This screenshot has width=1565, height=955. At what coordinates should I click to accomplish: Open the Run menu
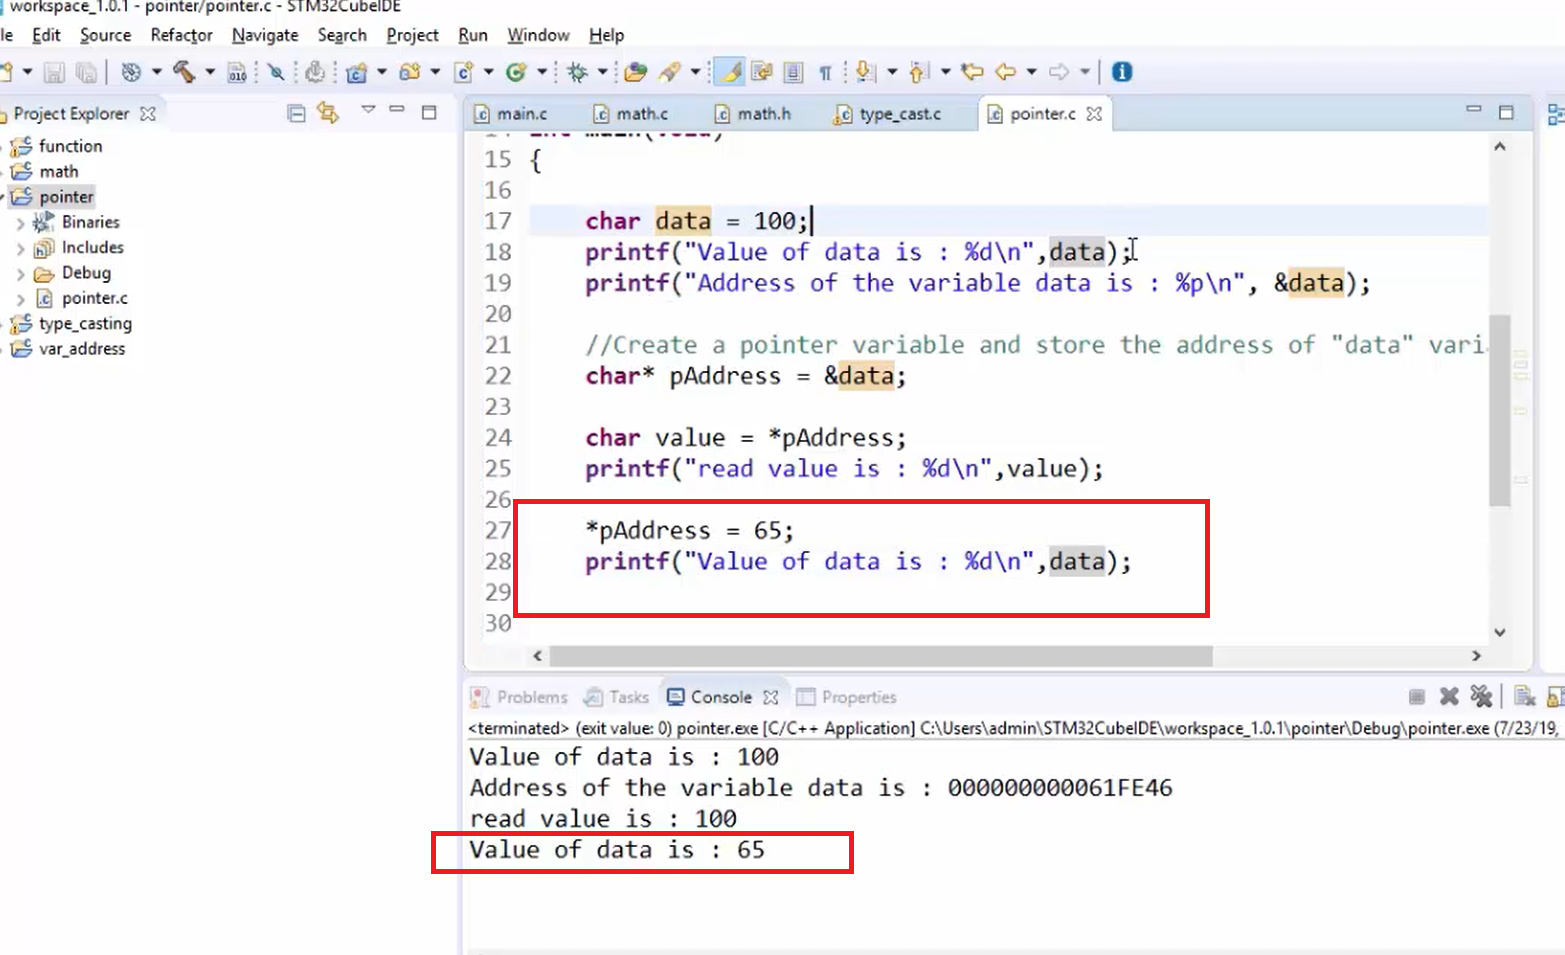tap(473, 35)
